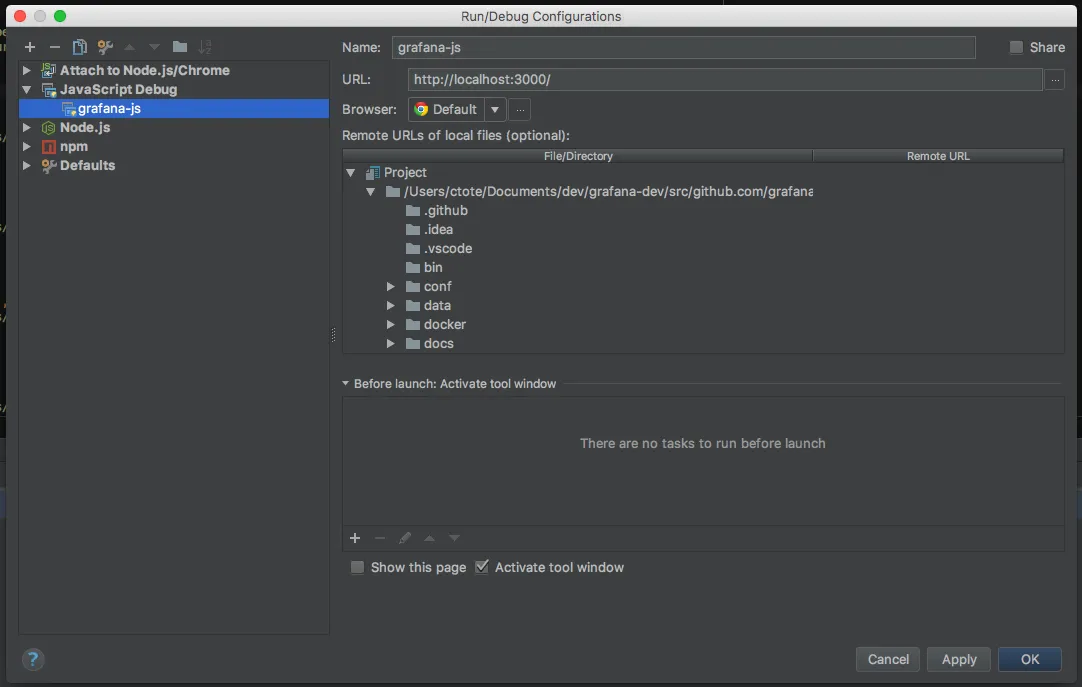
Task: Select grafana-js configuration
Action: coord(174,108)
